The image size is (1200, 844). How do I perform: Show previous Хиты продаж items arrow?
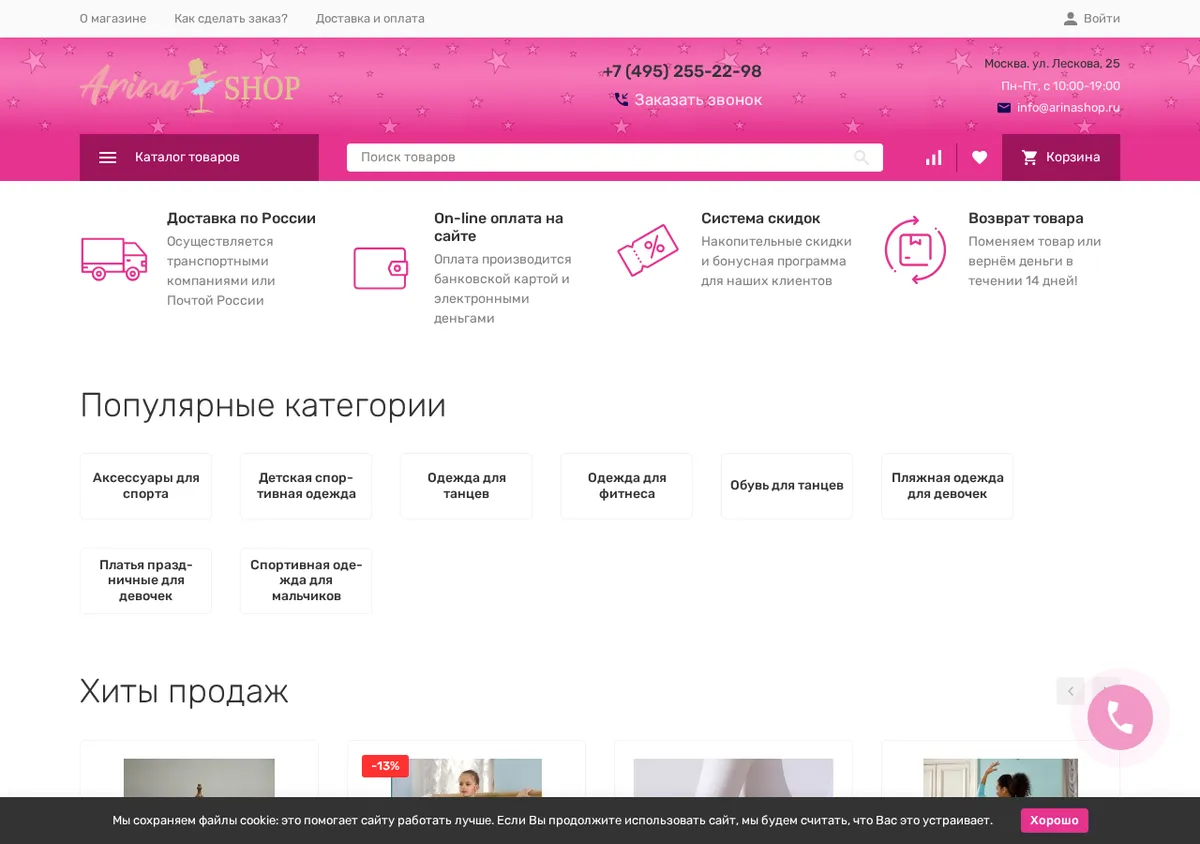click(1070, 691)
